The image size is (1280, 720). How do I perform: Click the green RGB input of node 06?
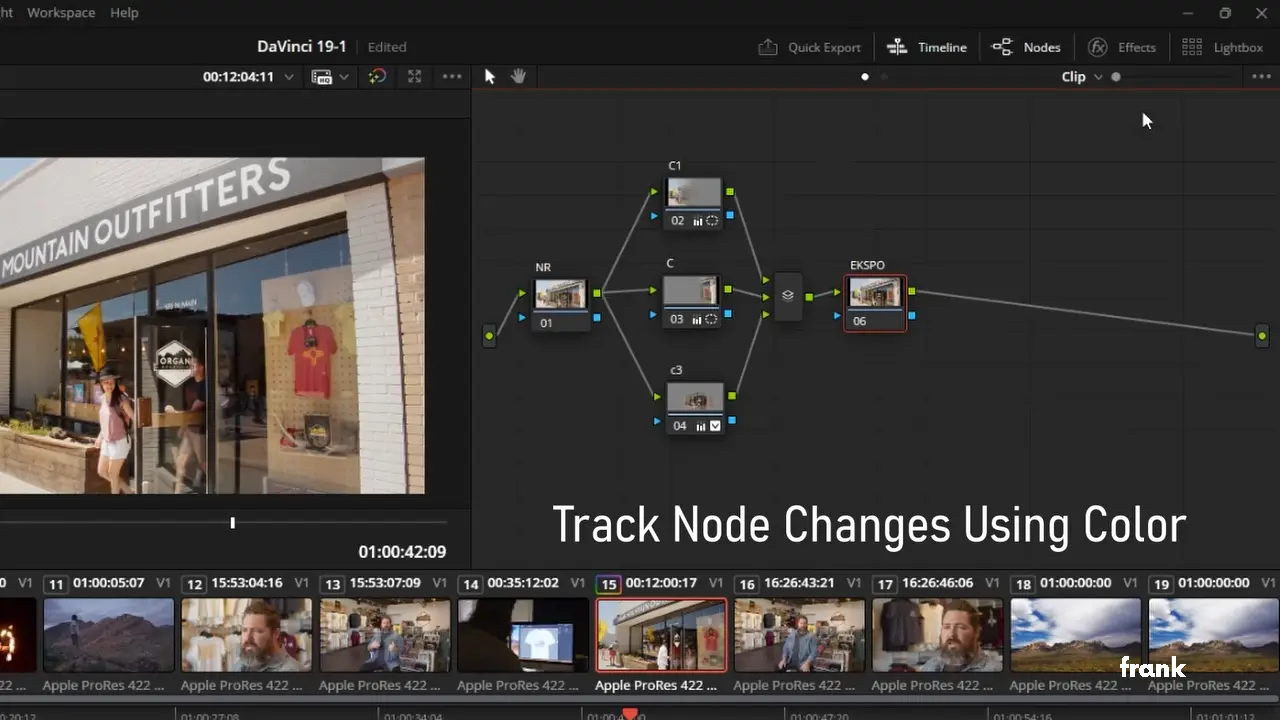point(837,292)
